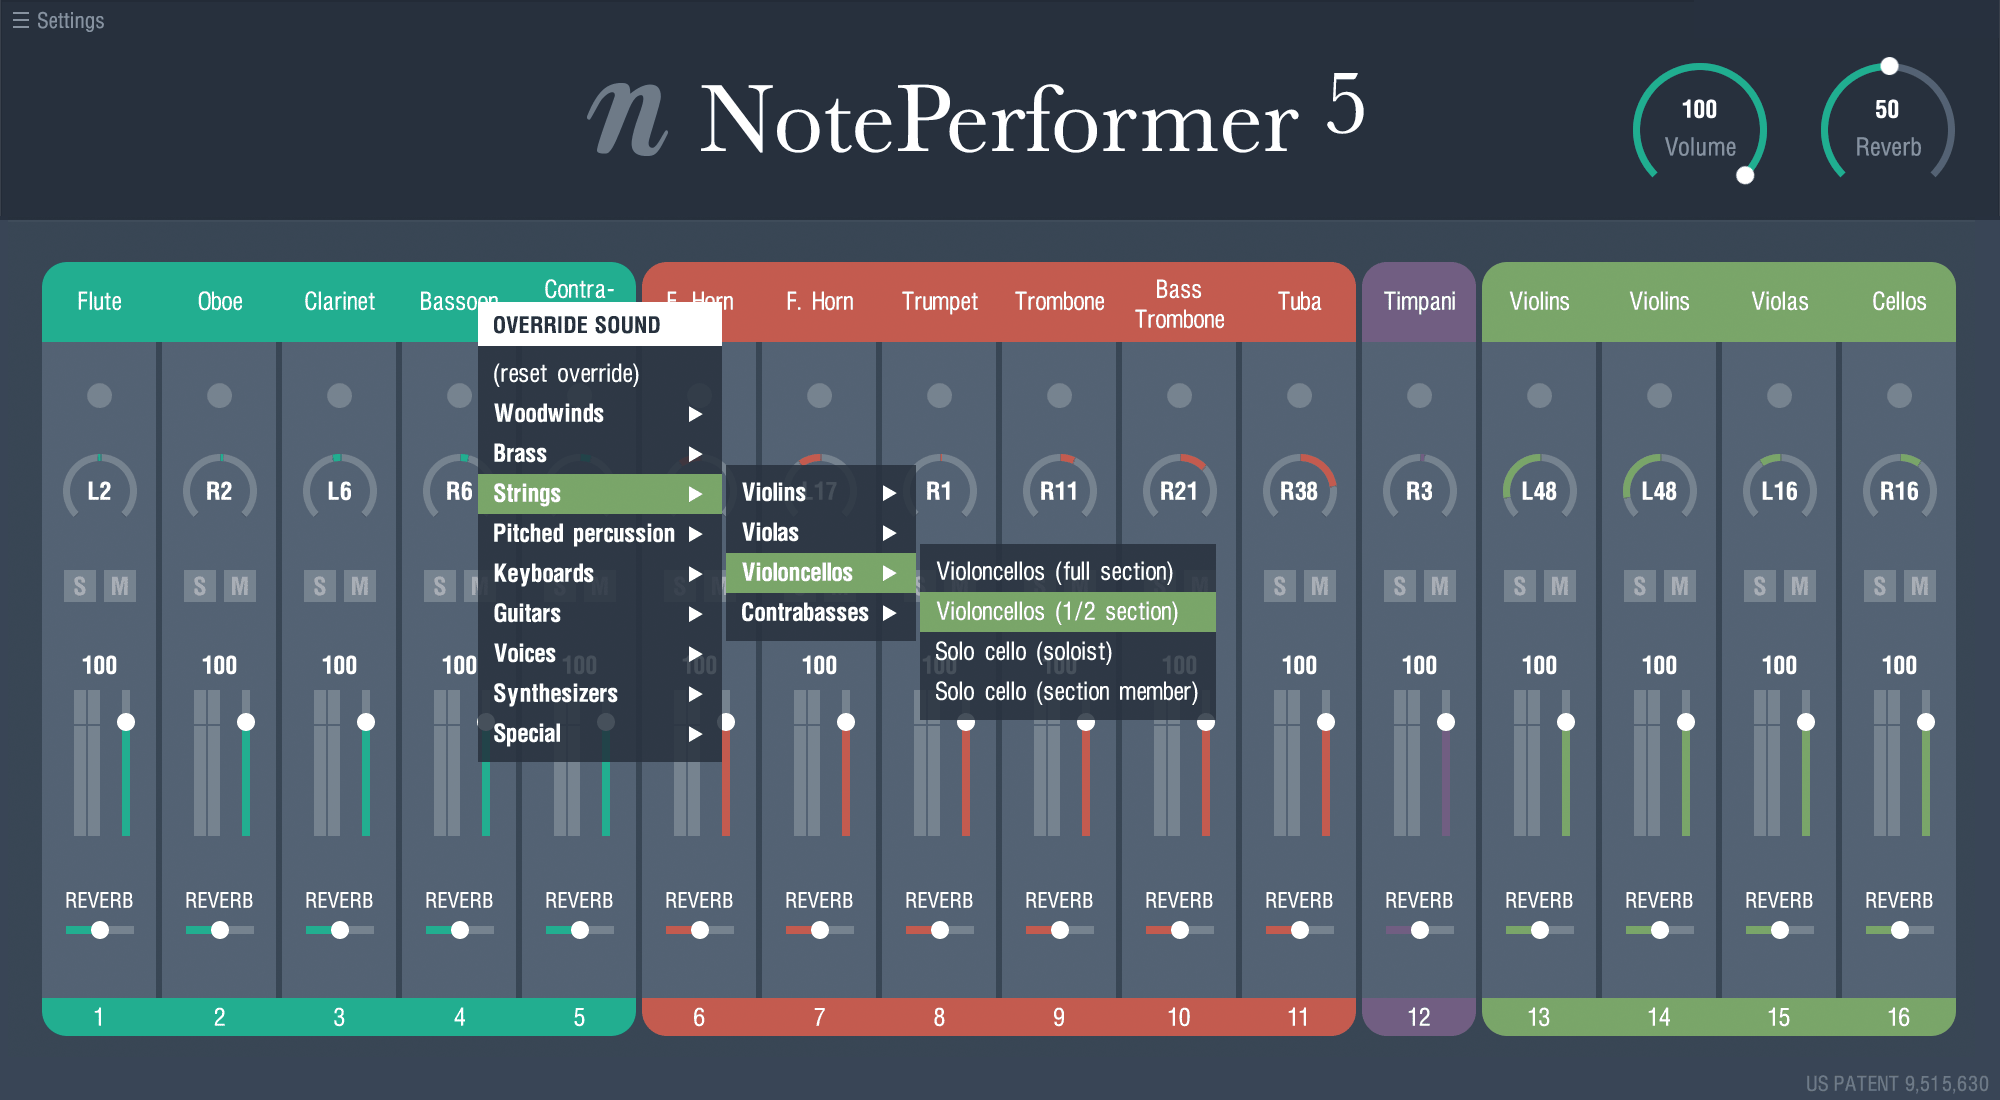The image size is (2000, 1100).
Task: Mute the Violas channel
Action: [1800, 586]
